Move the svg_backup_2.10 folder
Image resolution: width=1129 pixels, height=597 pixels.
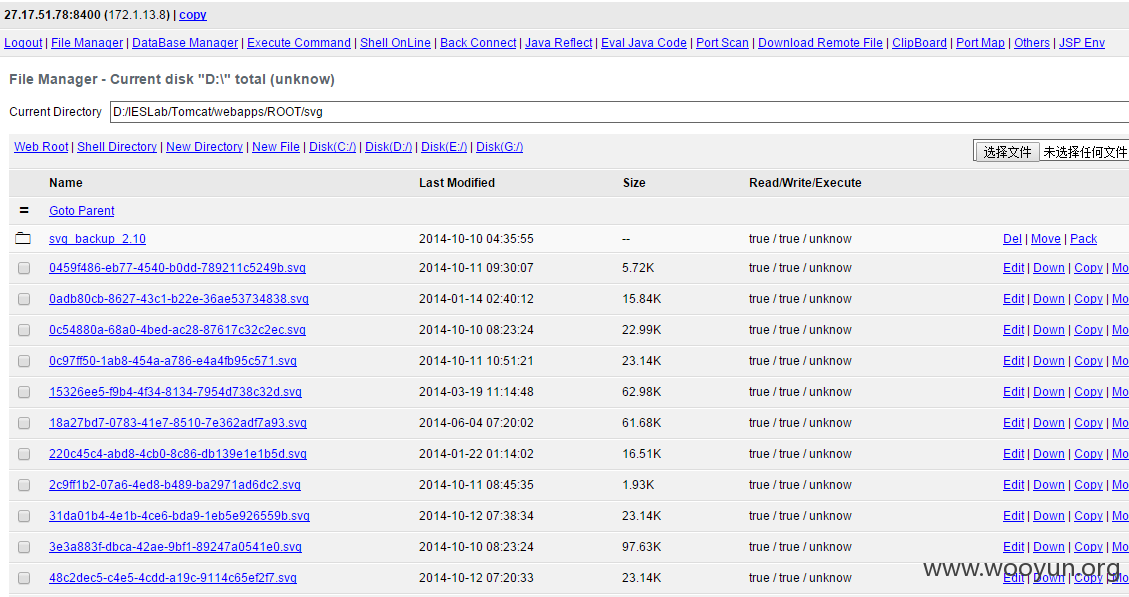(1045, 238)
